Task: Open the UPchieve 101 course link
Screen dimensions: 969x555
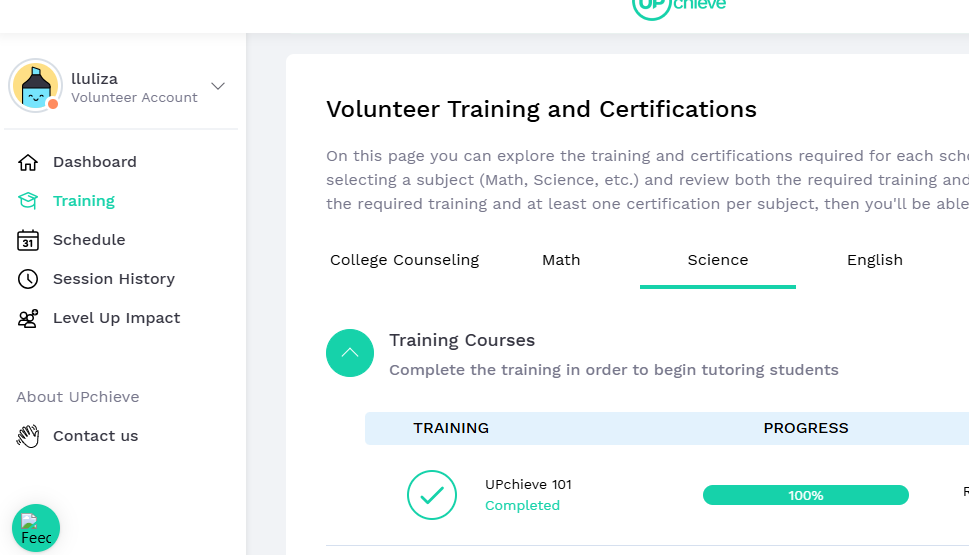Action: coord(528,485)
